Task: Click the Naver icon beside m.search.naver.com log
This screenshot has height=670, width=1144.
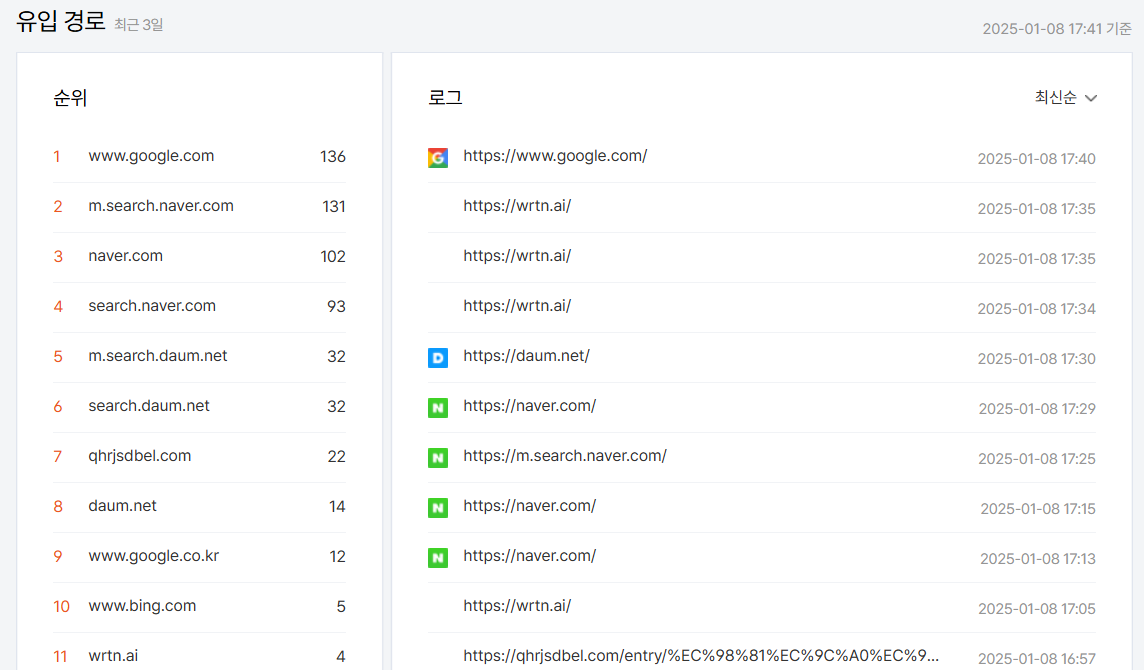Action: pos(438,458)
